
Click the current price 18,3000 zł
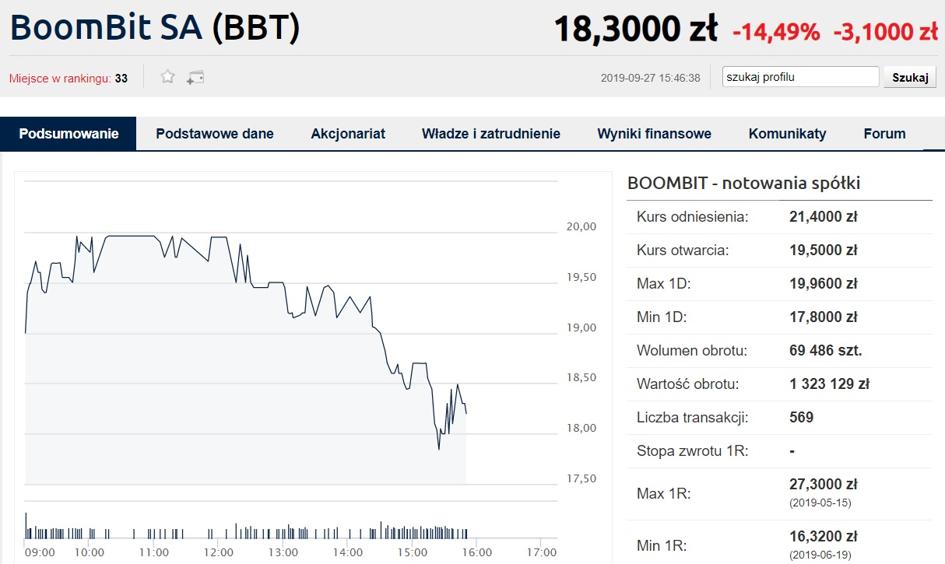[x=635, y=29]
